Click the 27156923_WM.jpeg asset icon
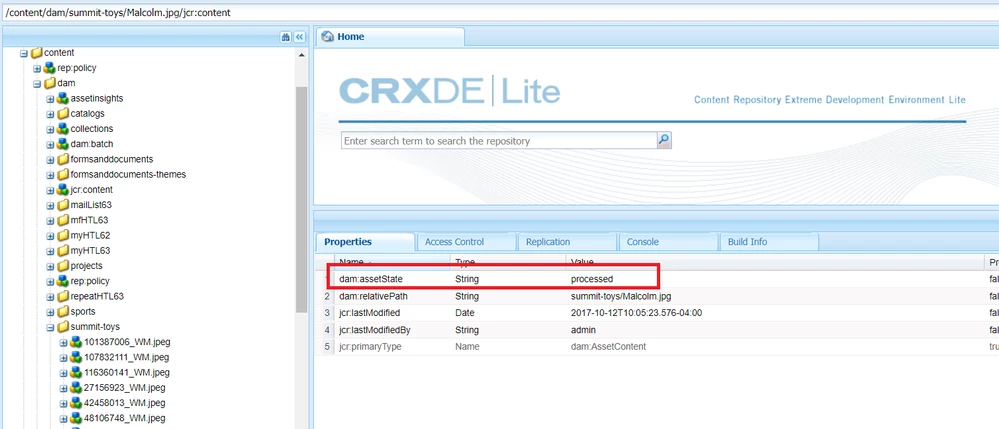The height and width of the screenshot is (429, 999). tap(76, 388)
